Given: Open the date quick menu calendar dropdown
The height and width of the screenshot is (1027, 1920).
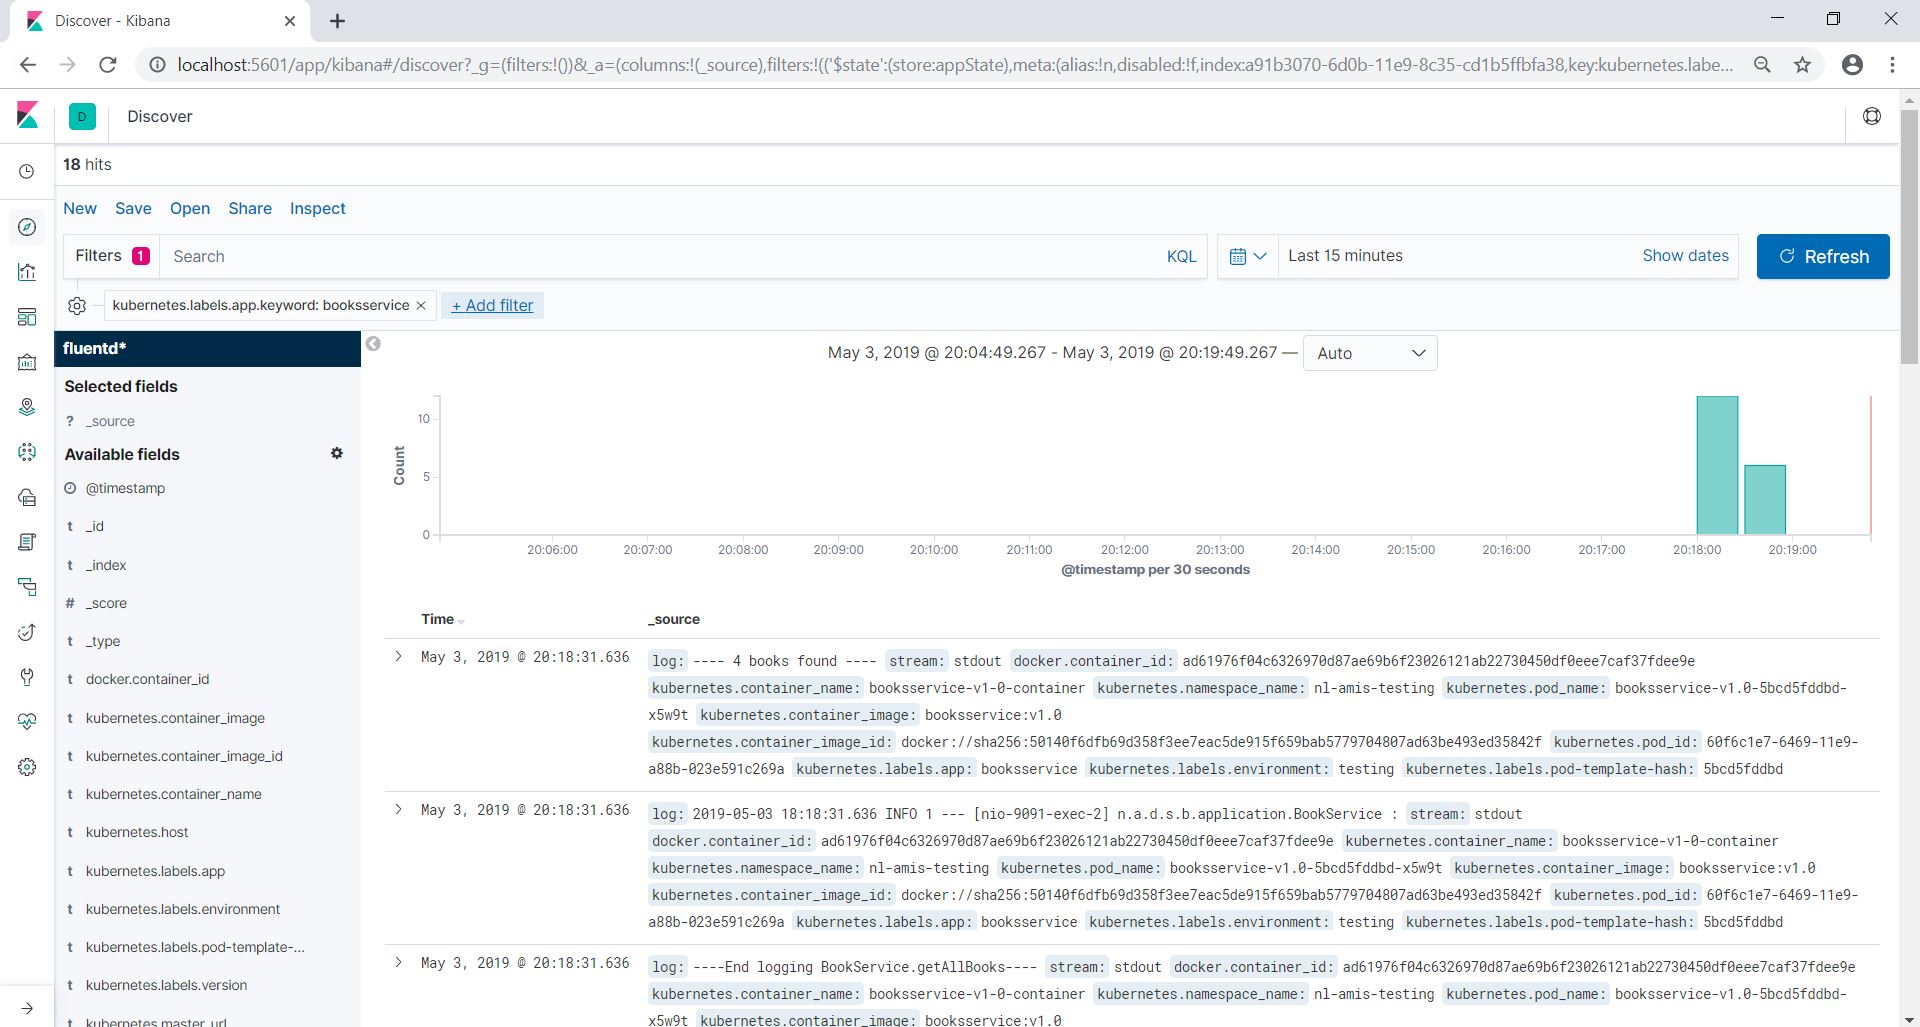Looking at the screenshot, I should (x=1247, y=257).
